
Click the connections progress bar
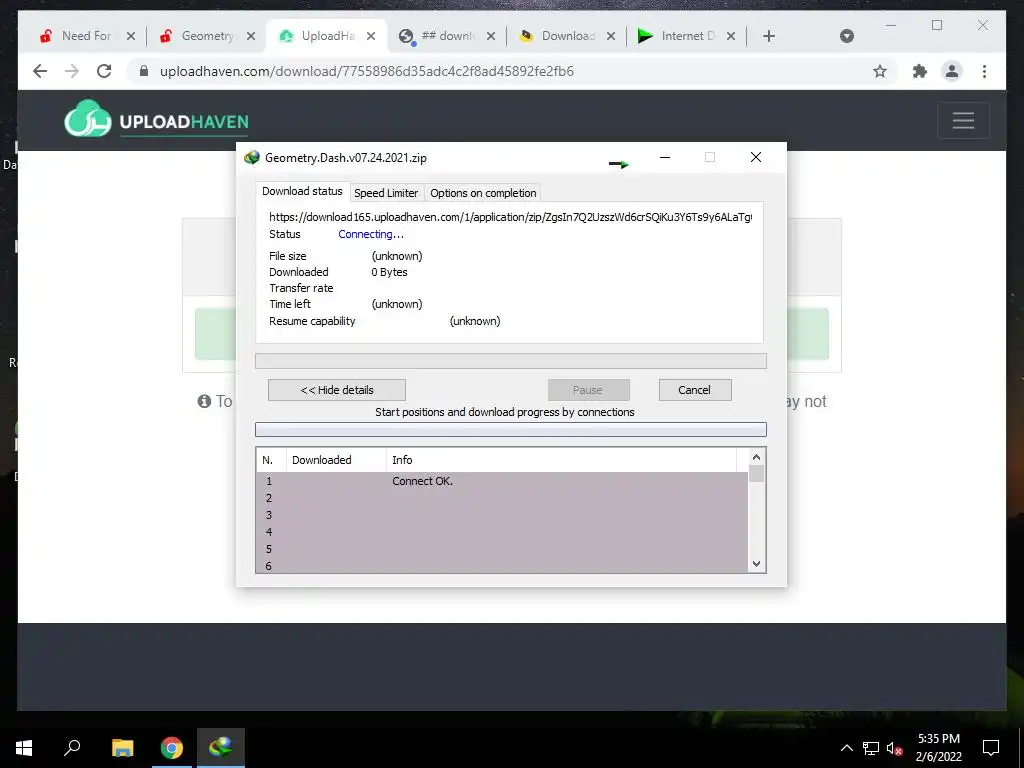[511, 429]
